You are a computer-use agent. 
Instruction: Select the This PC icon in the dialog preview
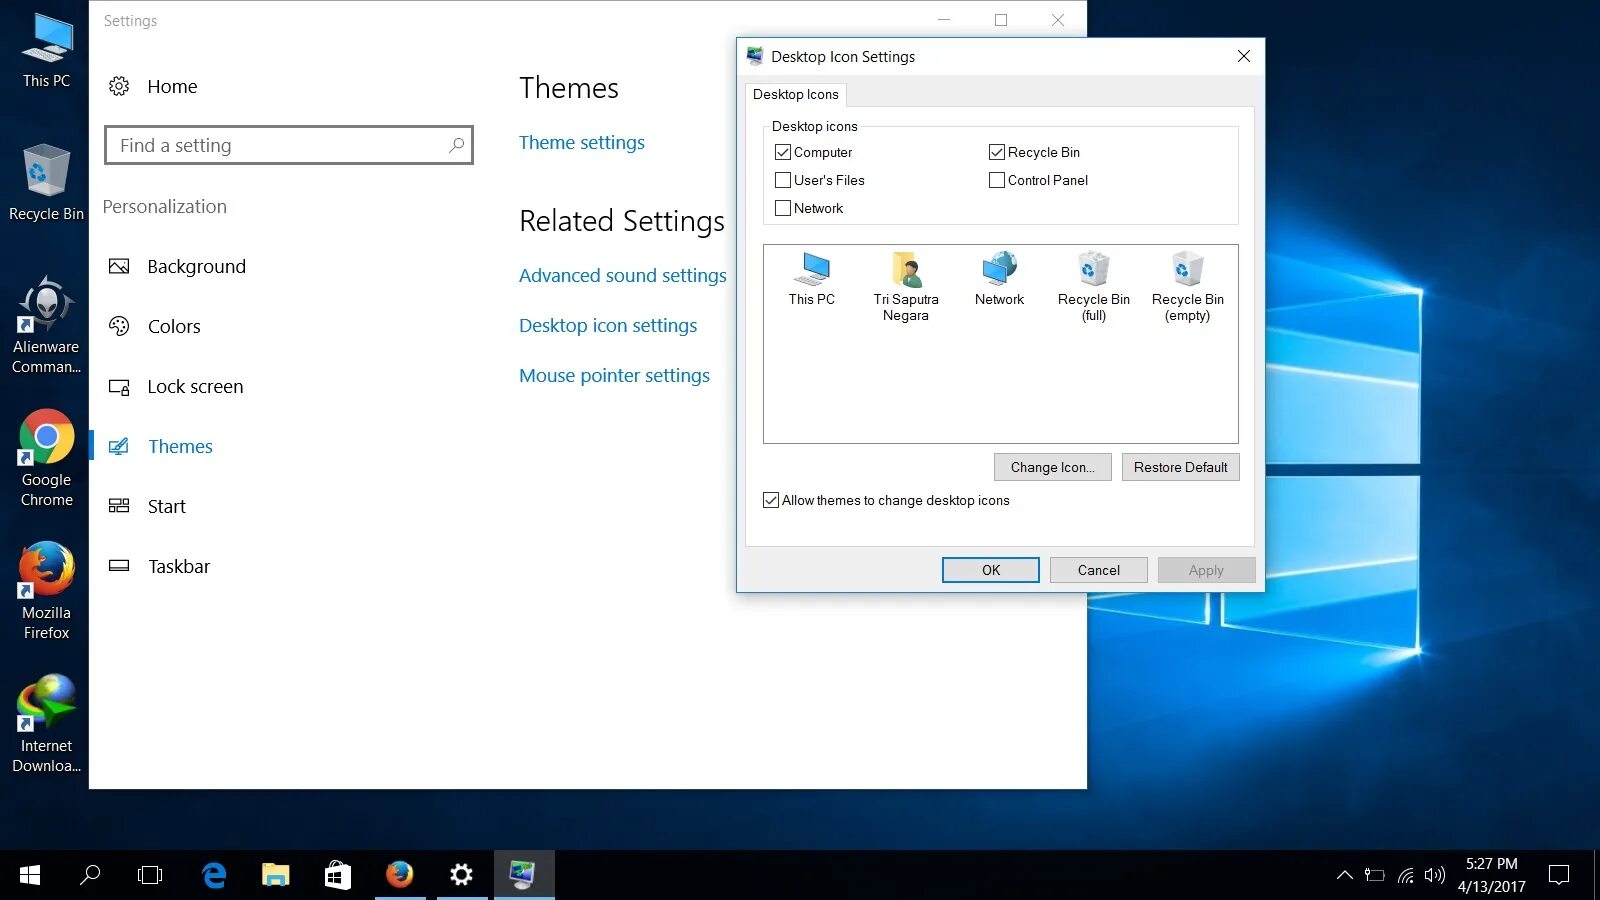(811, 279)
